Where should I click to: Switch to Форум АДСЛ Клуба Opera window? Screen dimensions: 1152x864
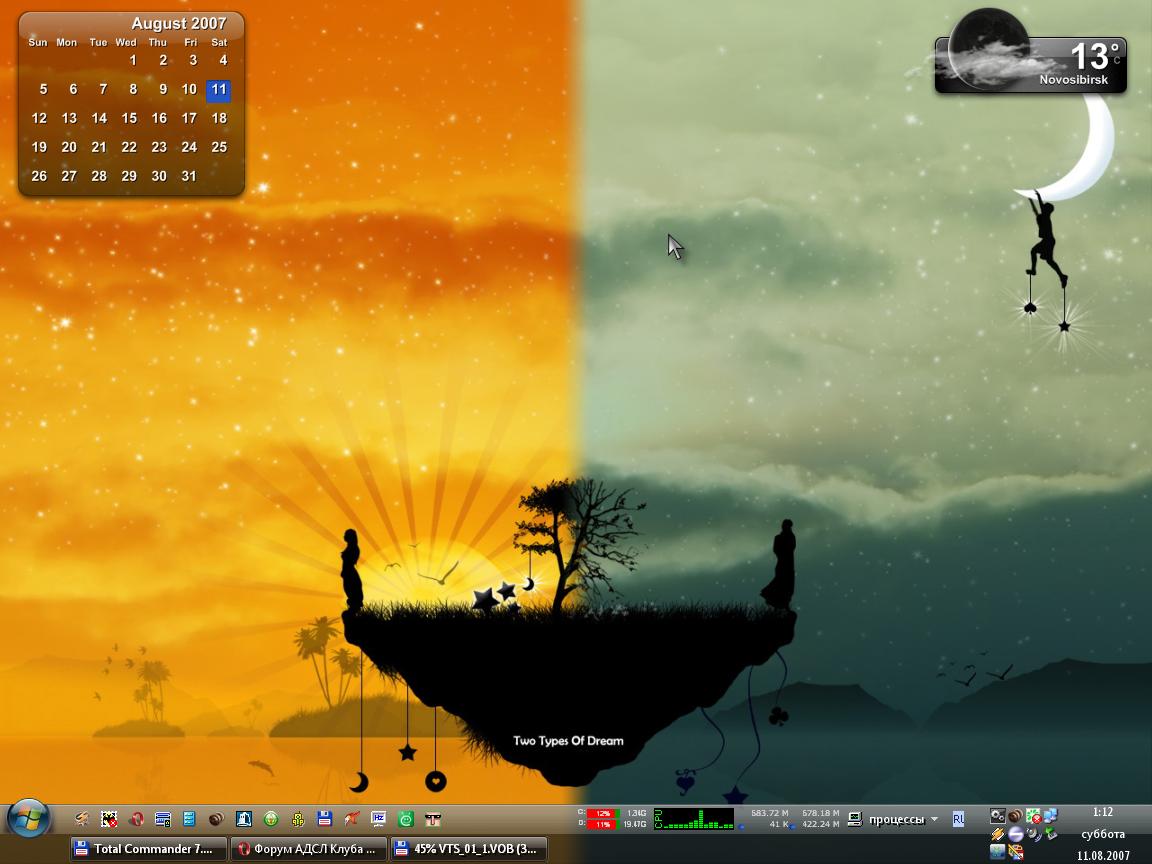click(x=308, y=849)
